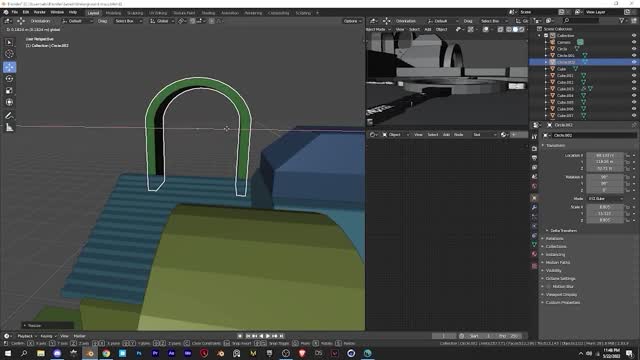Open the File menu

tap(15, 12)
